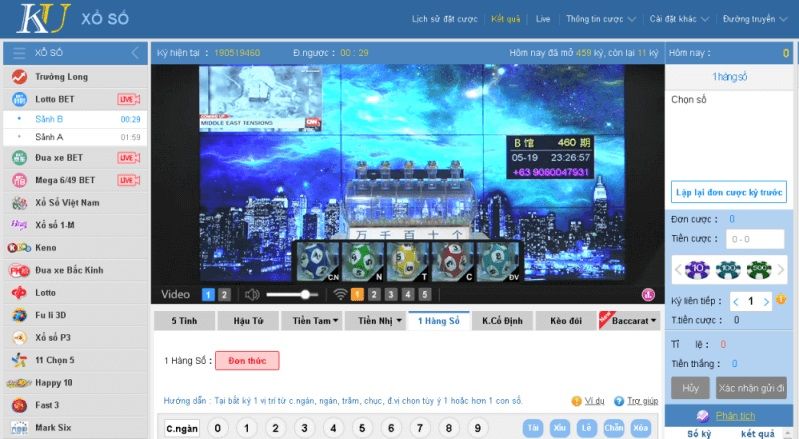Open the Sảnh A lobby
The width and height of the screenshot is (799, 439).
[75, 137]
